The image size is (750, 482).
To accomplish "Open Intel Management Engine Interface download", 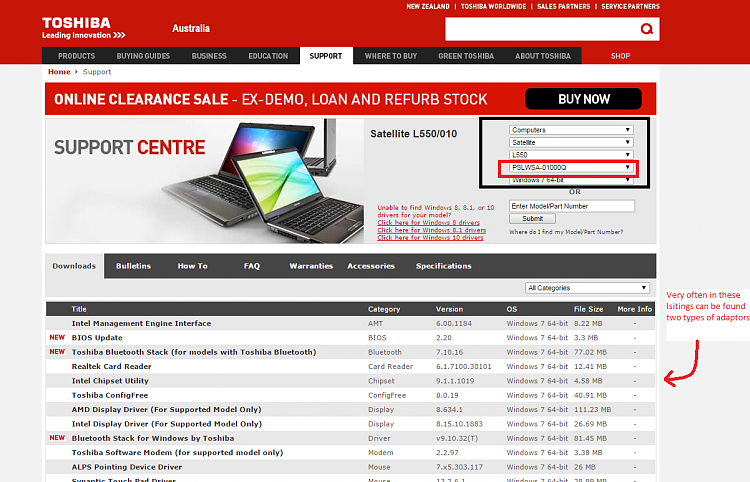I will pos(141,324).
